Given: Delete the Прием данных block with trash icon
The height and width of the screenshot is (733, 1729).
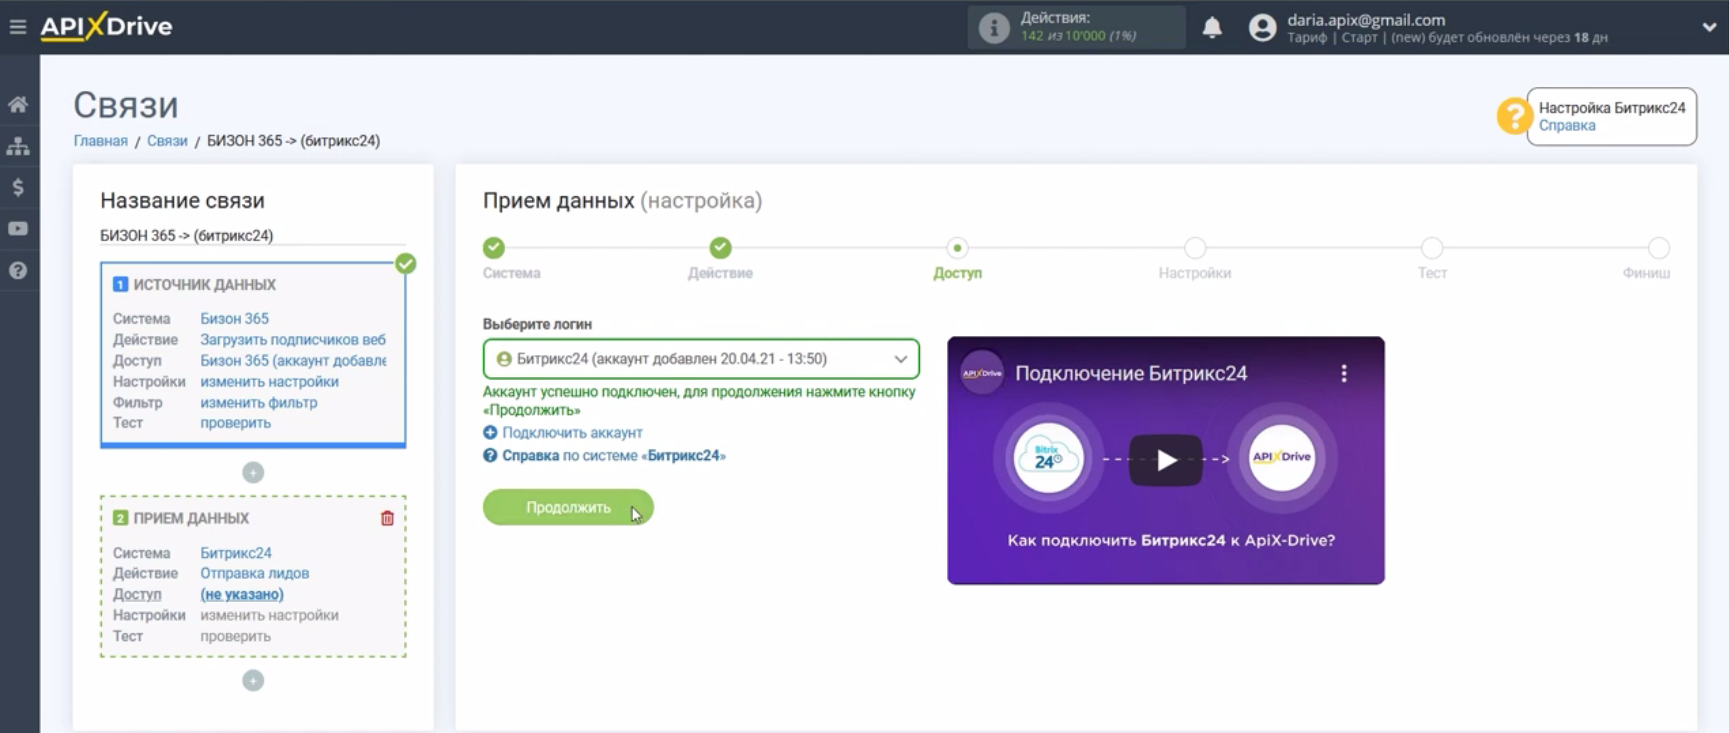Looking at the screenshot, I should 387,518.
